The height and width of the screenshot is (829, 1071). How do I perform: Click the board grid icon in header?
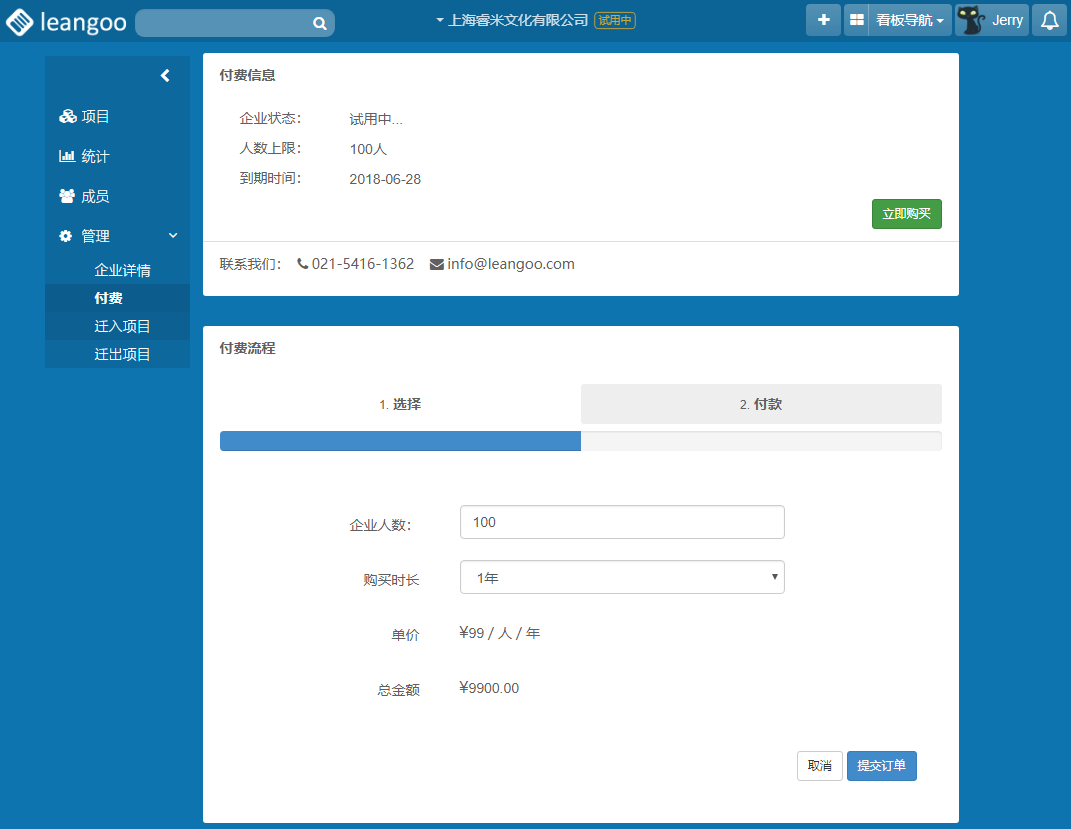click(856, 20)
